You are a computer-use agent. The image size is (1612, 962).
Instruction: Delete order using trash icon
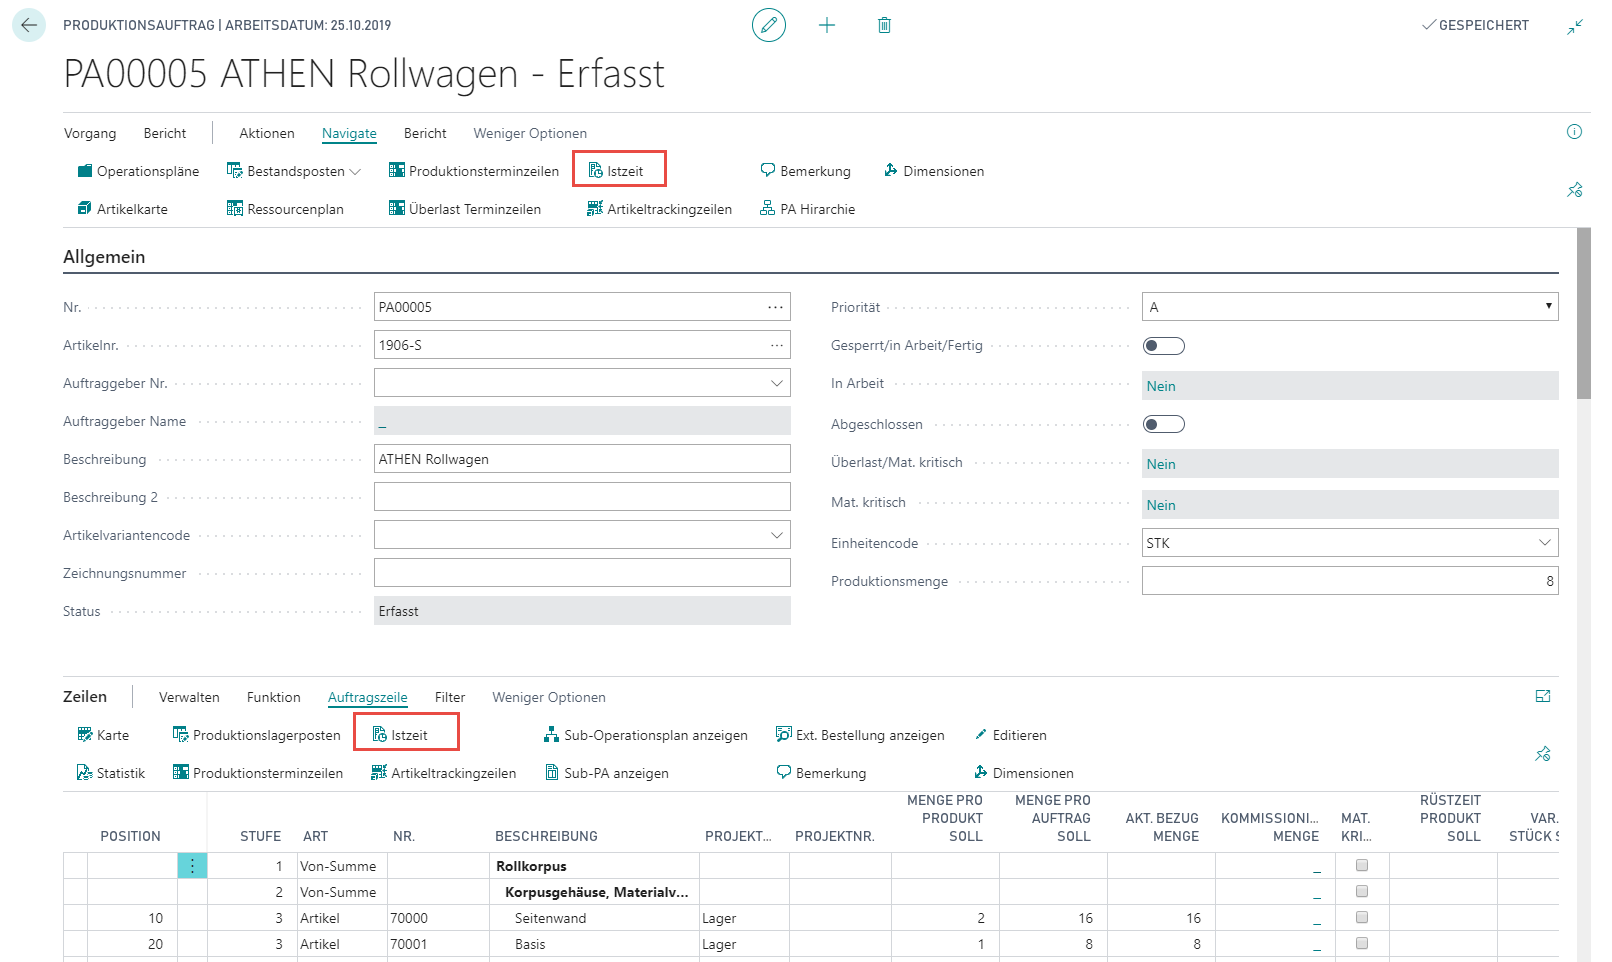click(x=884, y=25)
